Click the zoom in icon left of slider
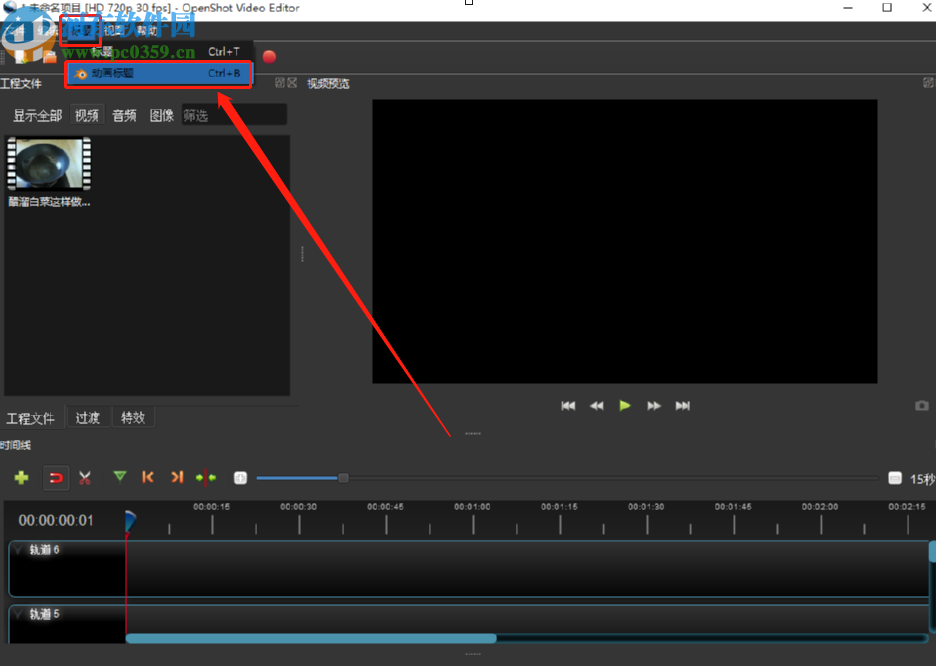Screen dimensions: 936x666 [x=240, y=478]
